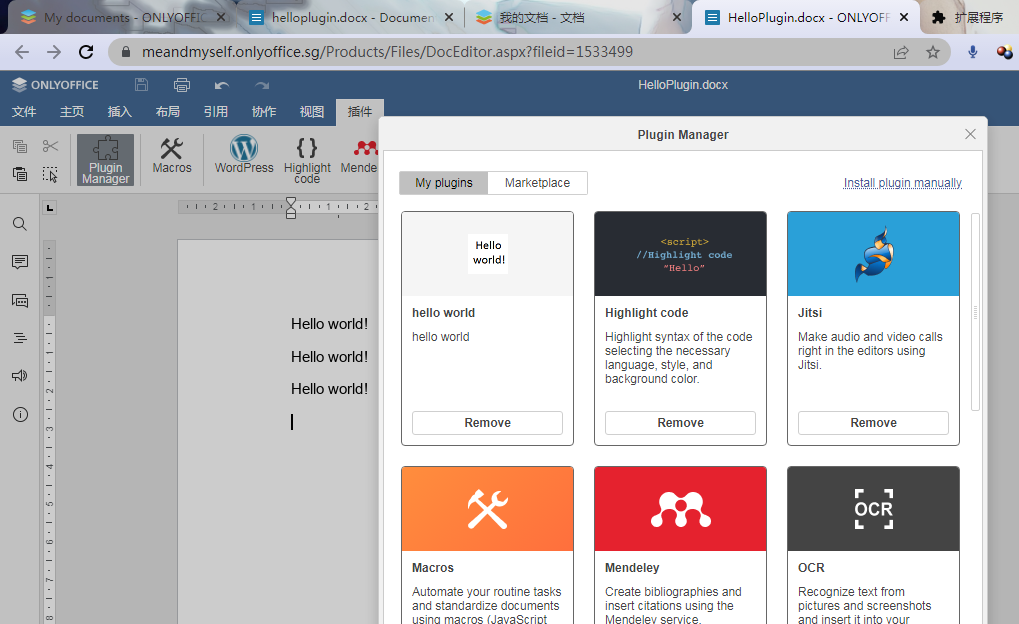The image size is (1019, 624).
Task: Open the Navigation headings panel
Action: tap(20, 338)
